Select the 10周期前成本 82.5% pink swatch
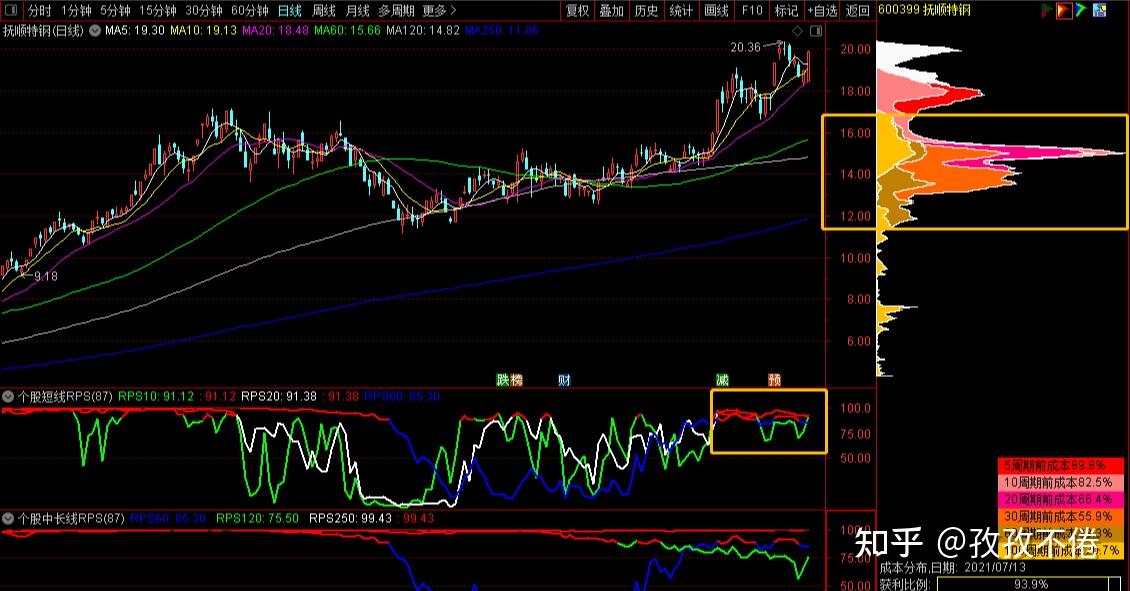 (1061, 482)
